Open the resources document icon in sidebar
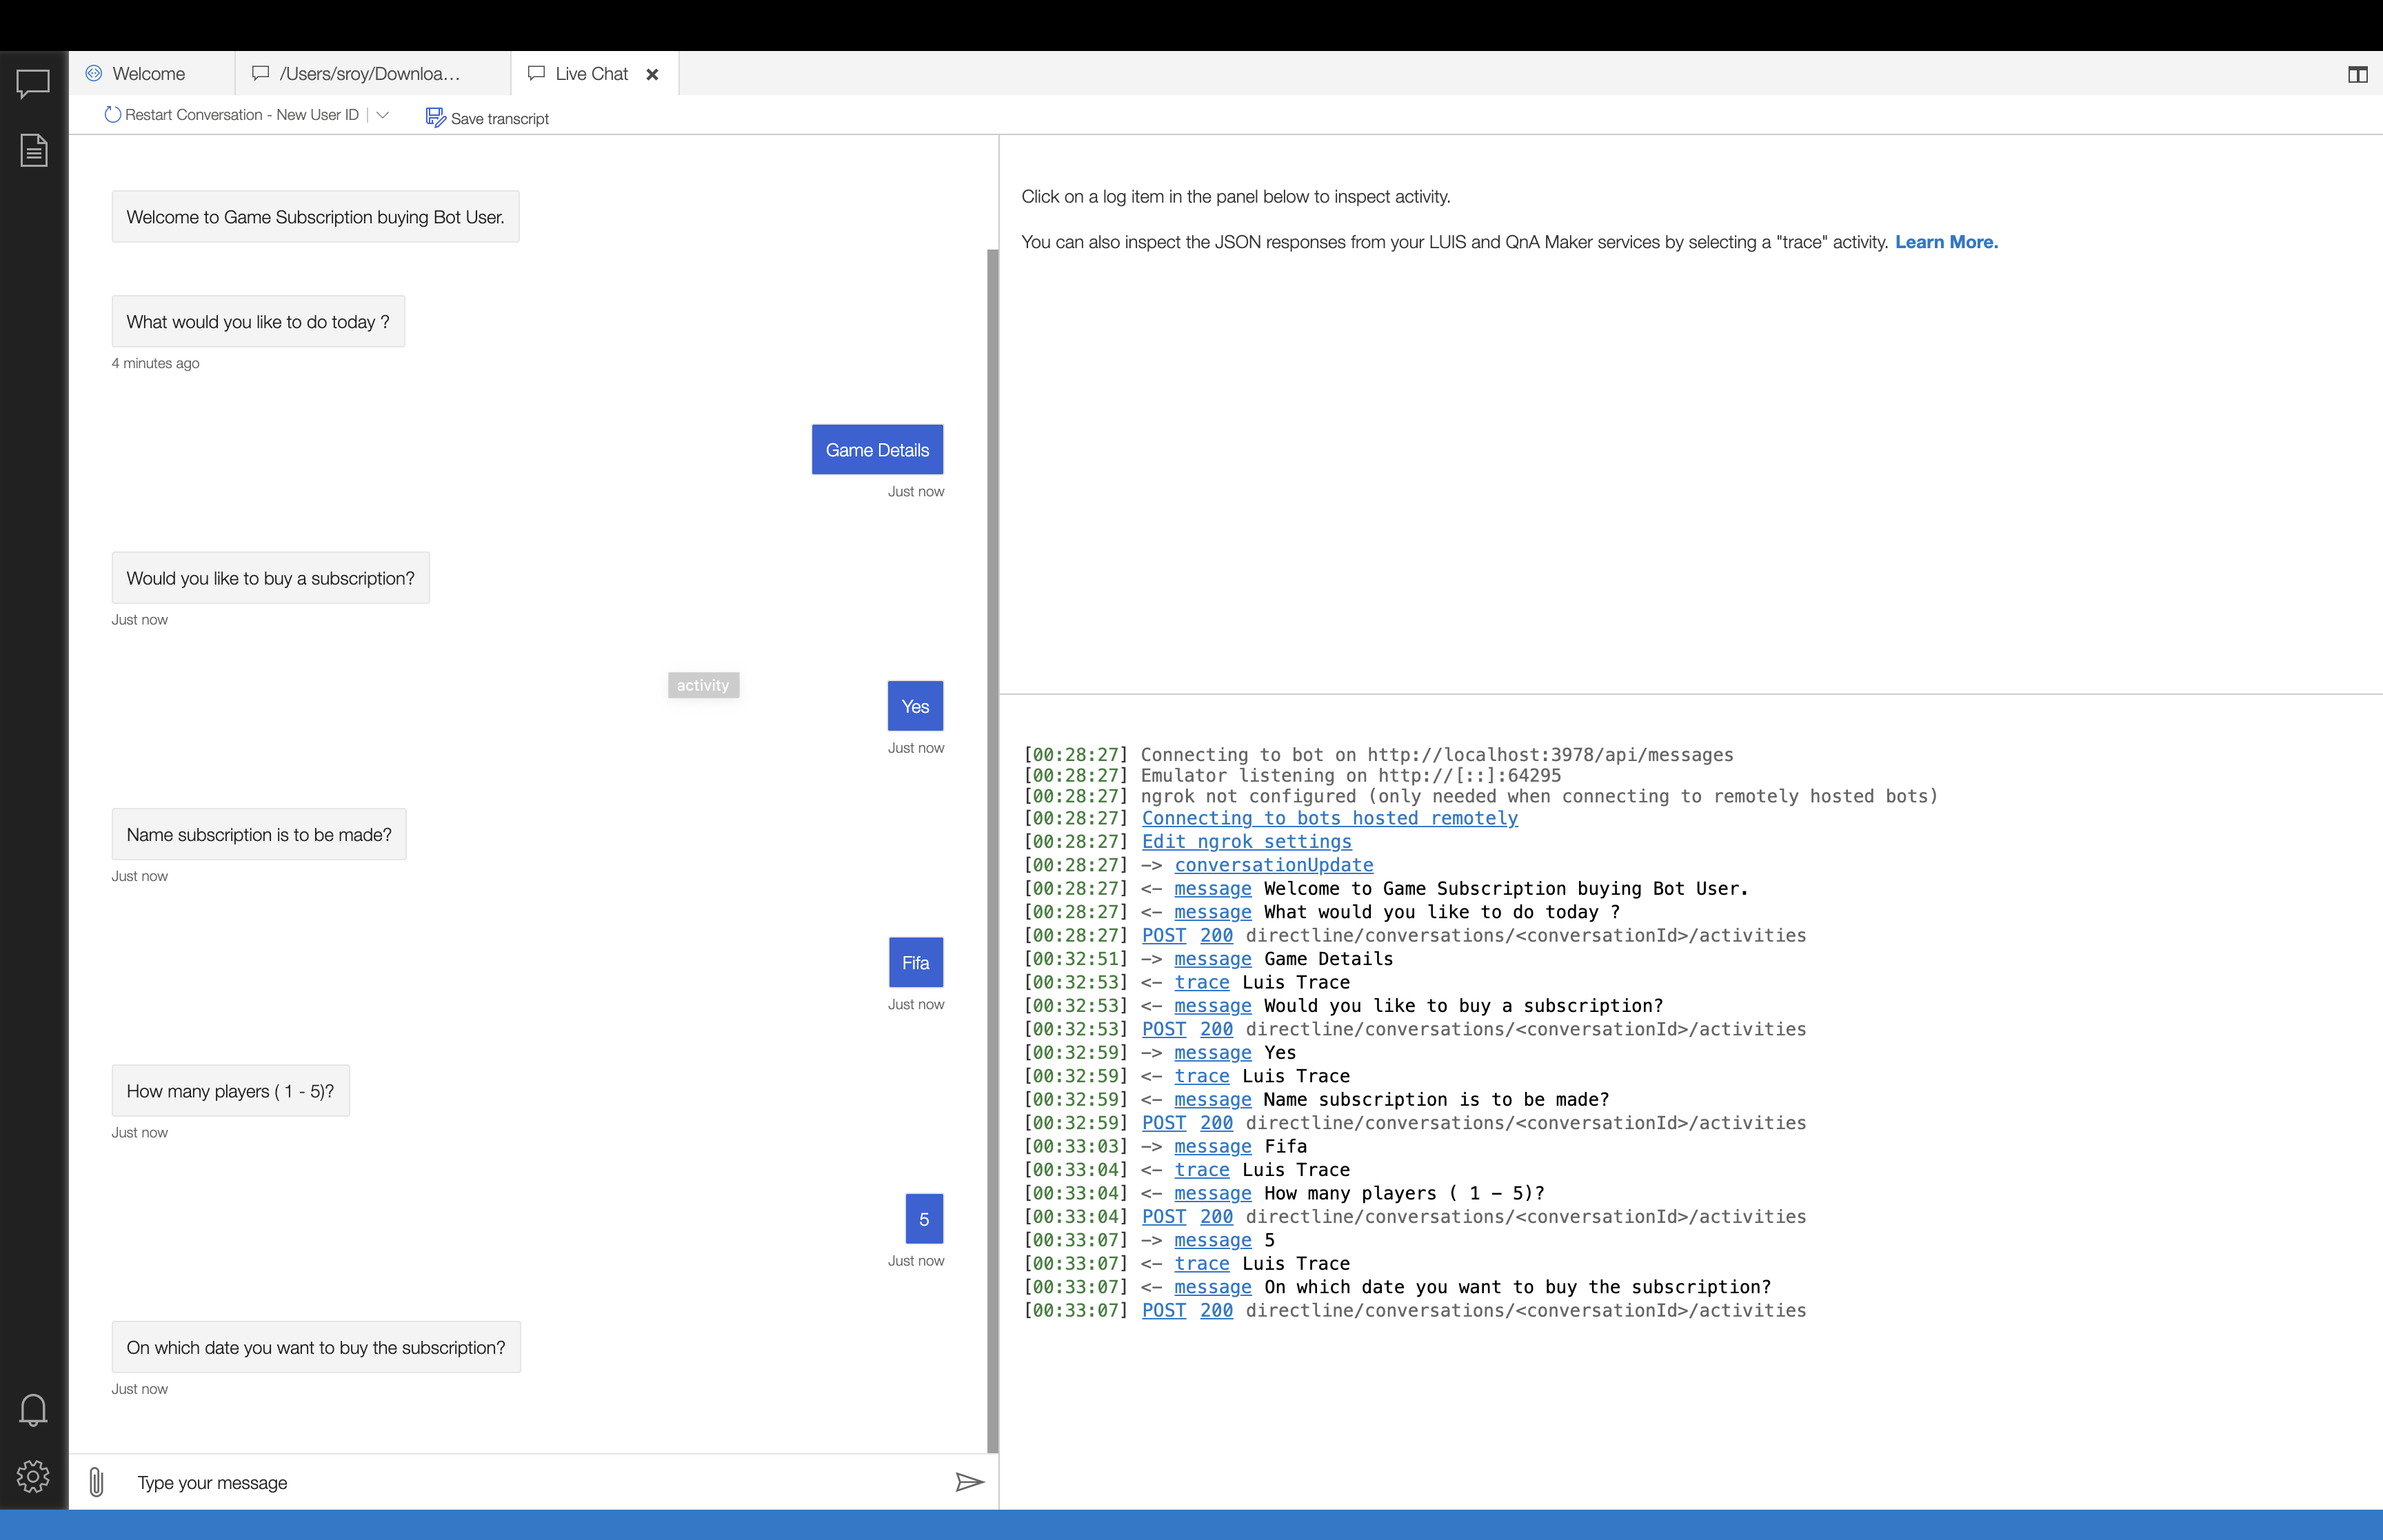 (33, 150)
